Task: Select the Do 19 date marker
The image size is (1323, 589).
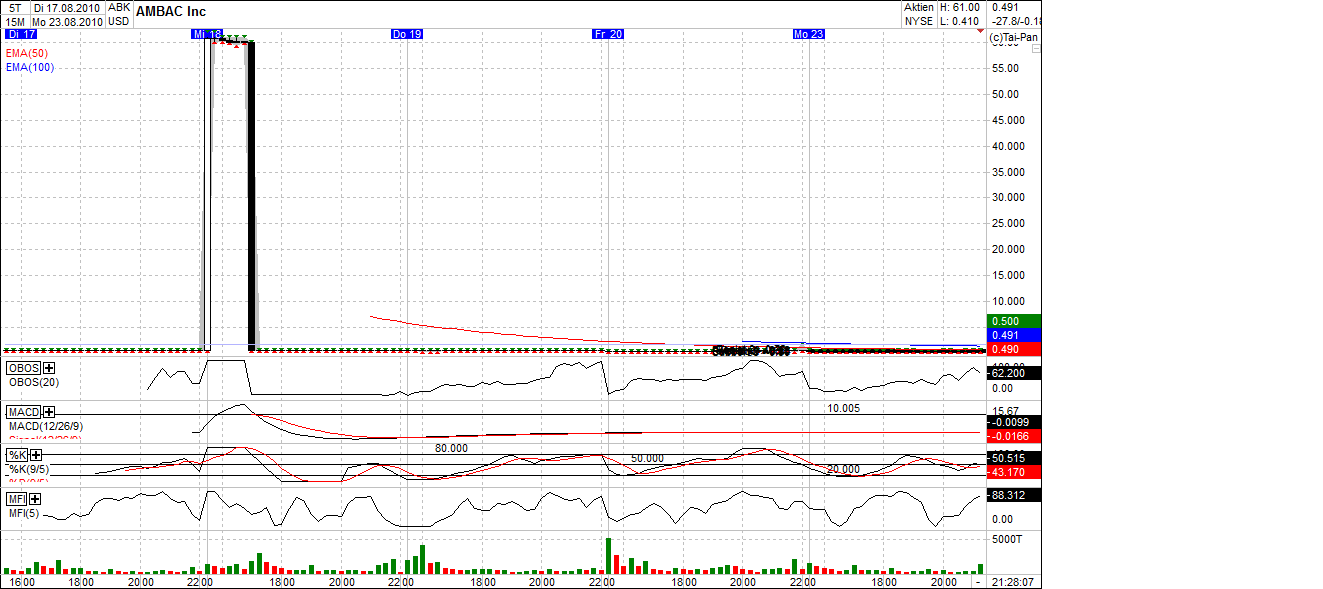Action: coord(407,34)
